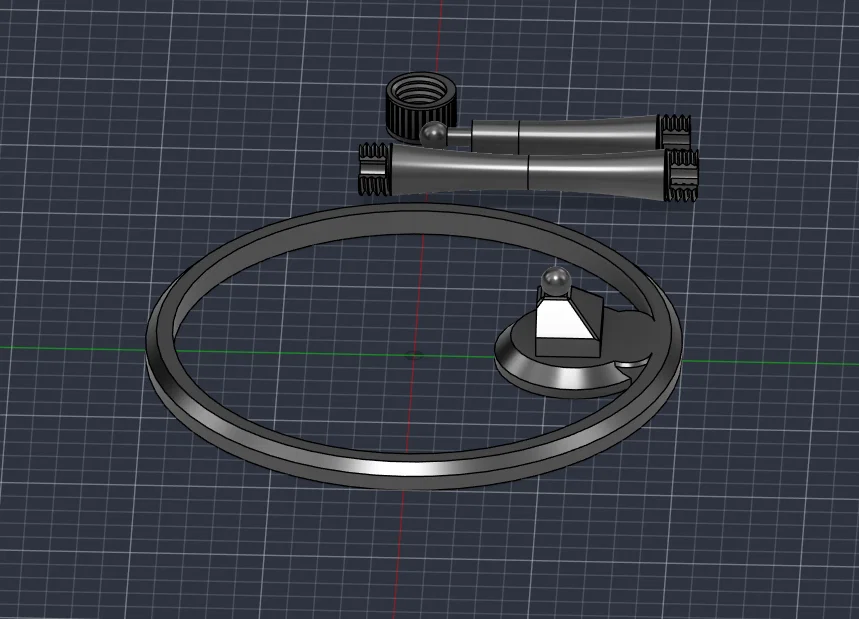Select the lower rod's left threaded end

375,169
